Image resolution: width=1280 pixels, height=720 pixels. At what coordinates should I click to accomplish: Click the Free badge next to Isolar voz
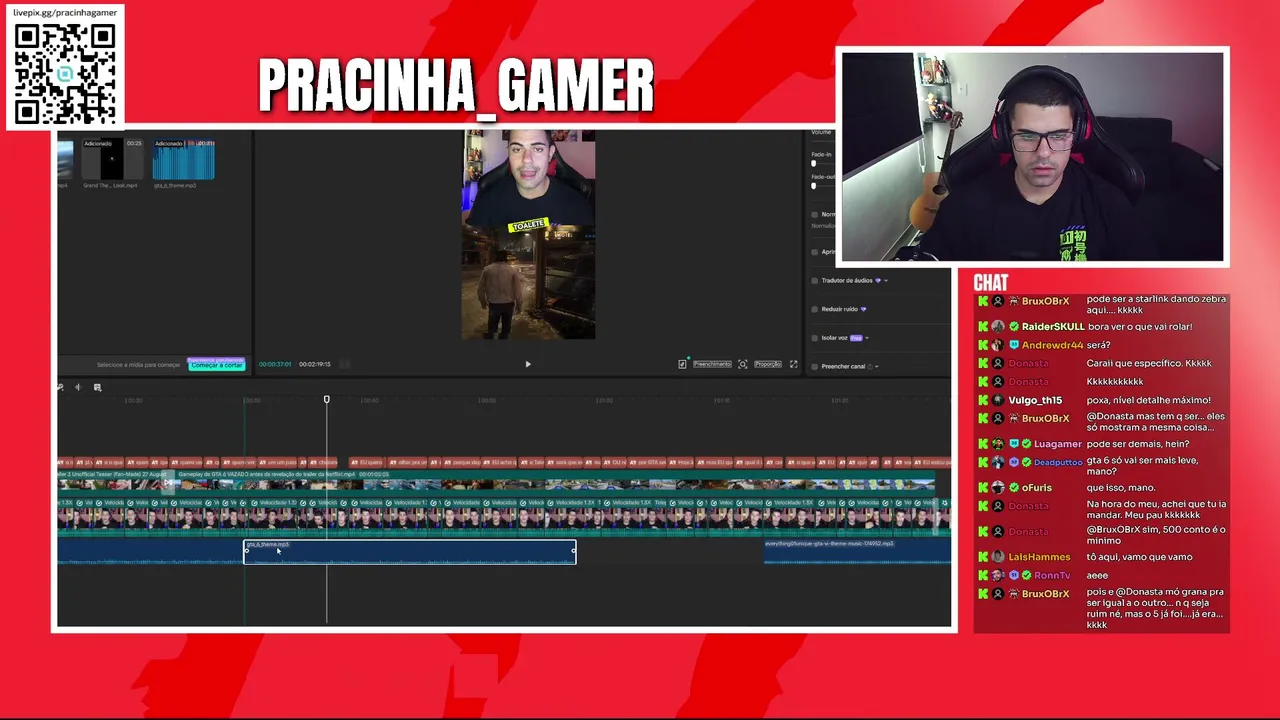[856, 338]
